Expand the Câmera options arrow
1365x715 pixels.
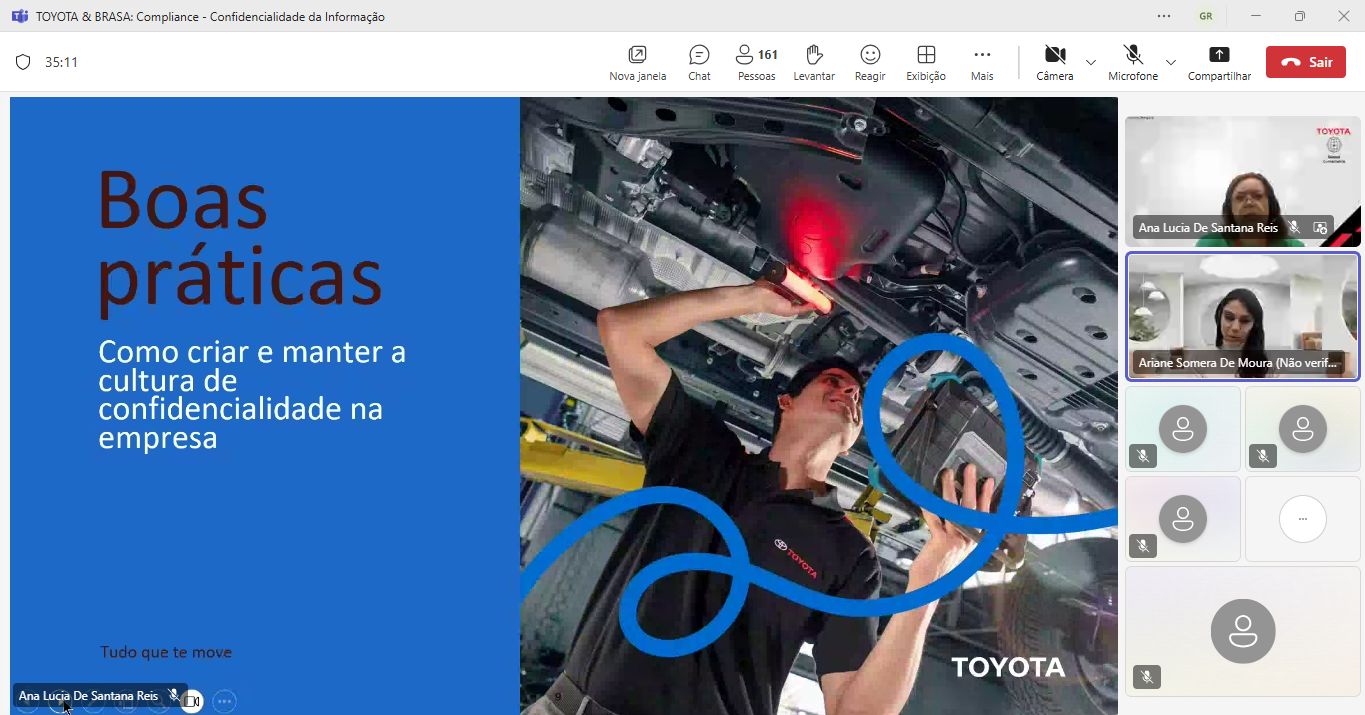point(1091,62)
